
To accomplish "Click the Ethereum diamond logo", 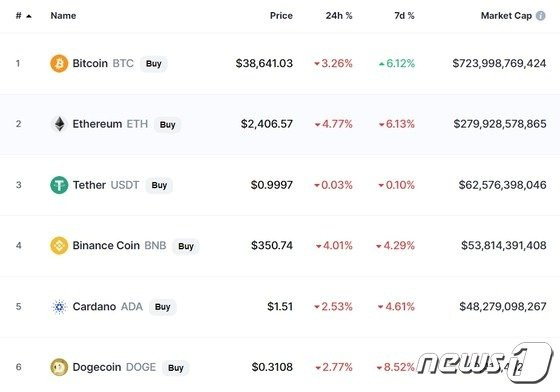I will click(59, 124).
